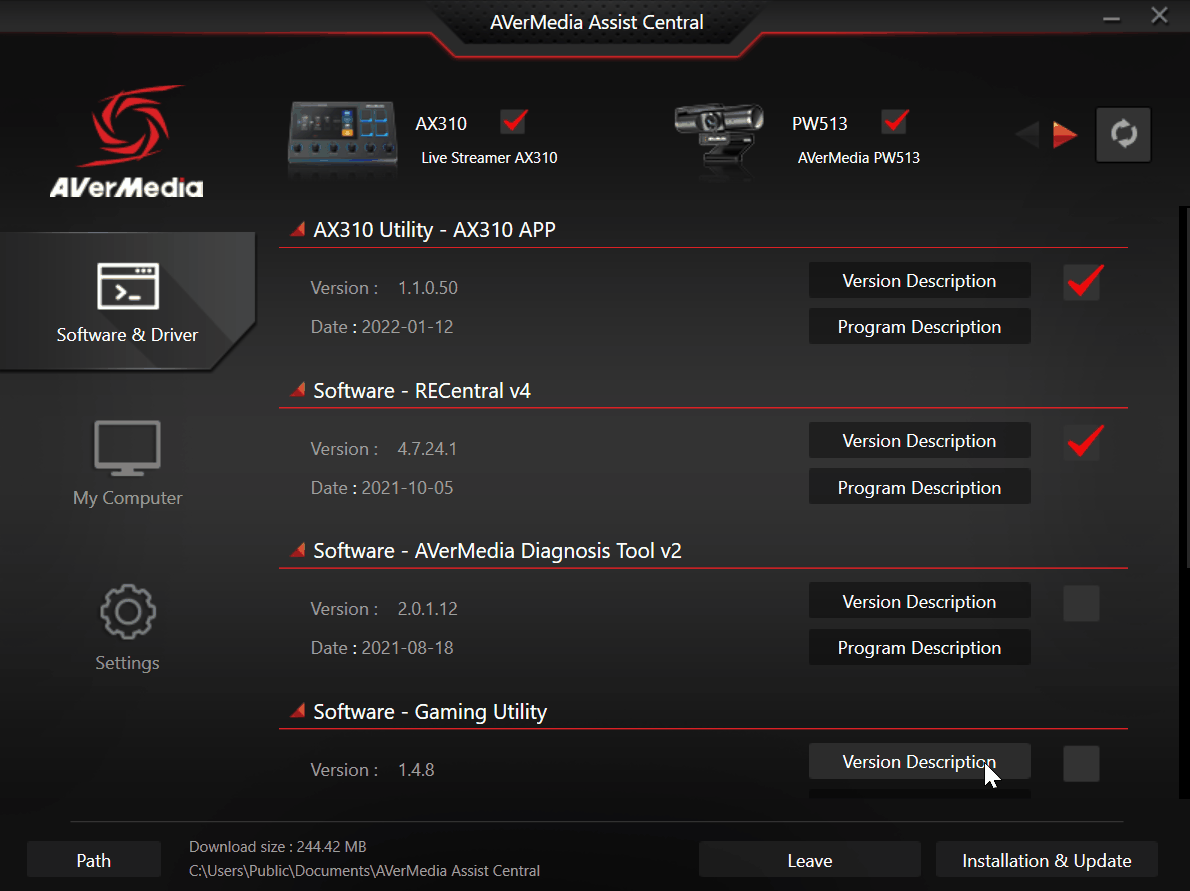Check the AVerMedia Diagnosis Tool v2 checkbox
Viewport: 1190px width, 891px height.
[x=1081, y=603]
